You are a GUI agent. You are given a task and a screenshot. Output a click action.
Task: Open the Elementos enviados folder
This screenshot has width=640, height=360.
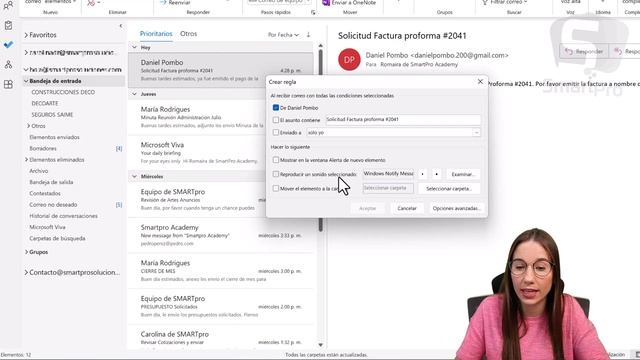pyautogui.click(x=54, y=137)
